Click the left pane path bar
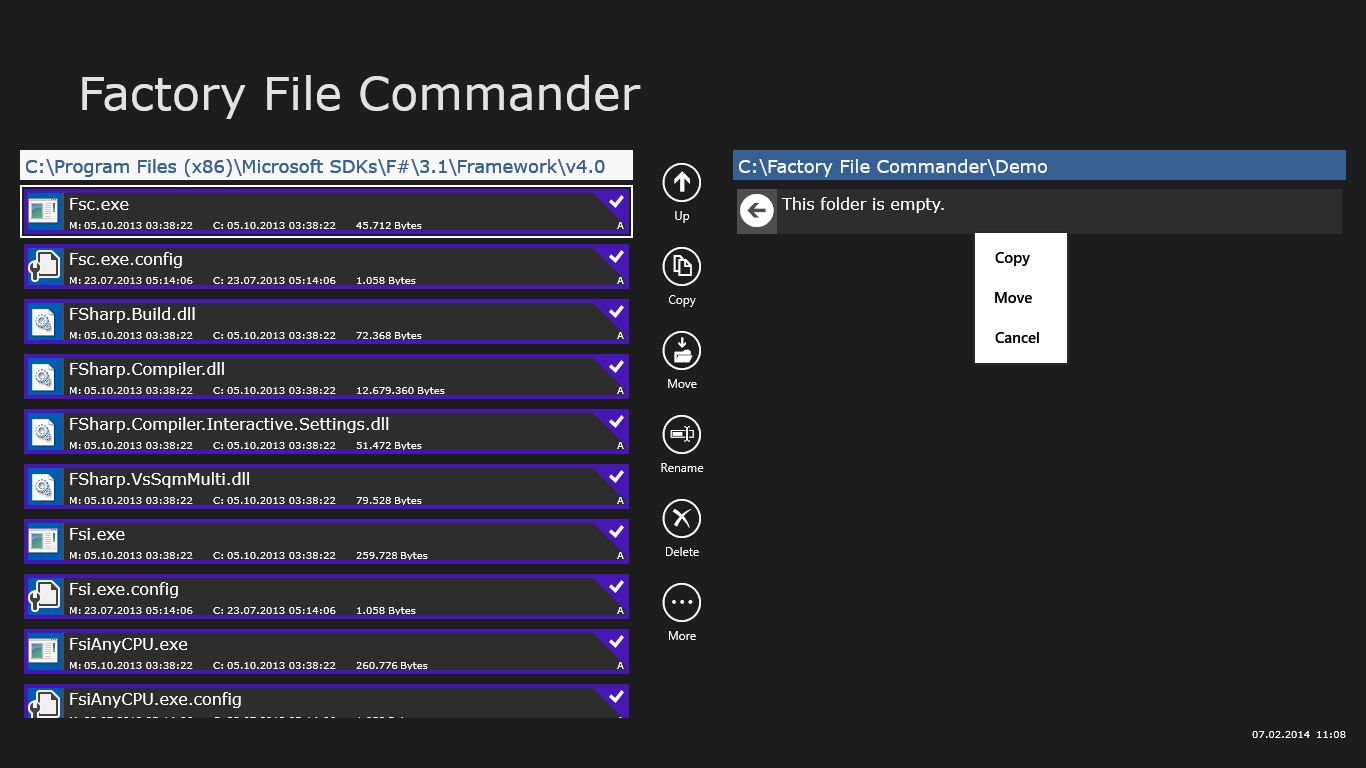Screen dimensions: 1366x768 click(x=326, y=166)
